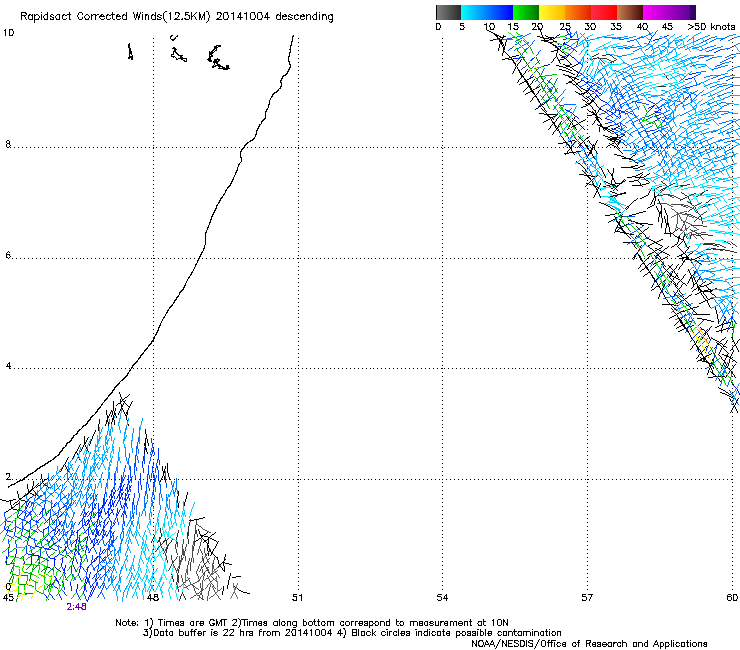
Task: Click the legend tick label '25'
Action: (565, 26)
